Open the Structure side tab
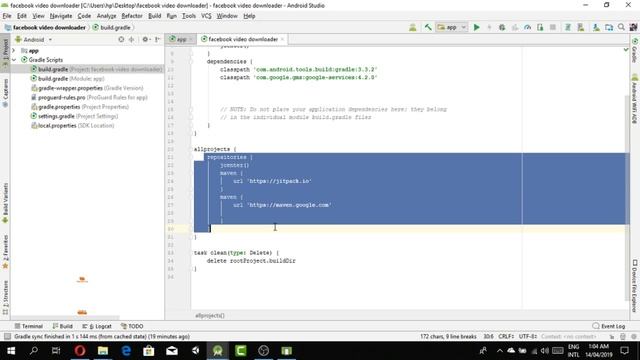This screenshot has width=640, height=360. click(5, 297)
